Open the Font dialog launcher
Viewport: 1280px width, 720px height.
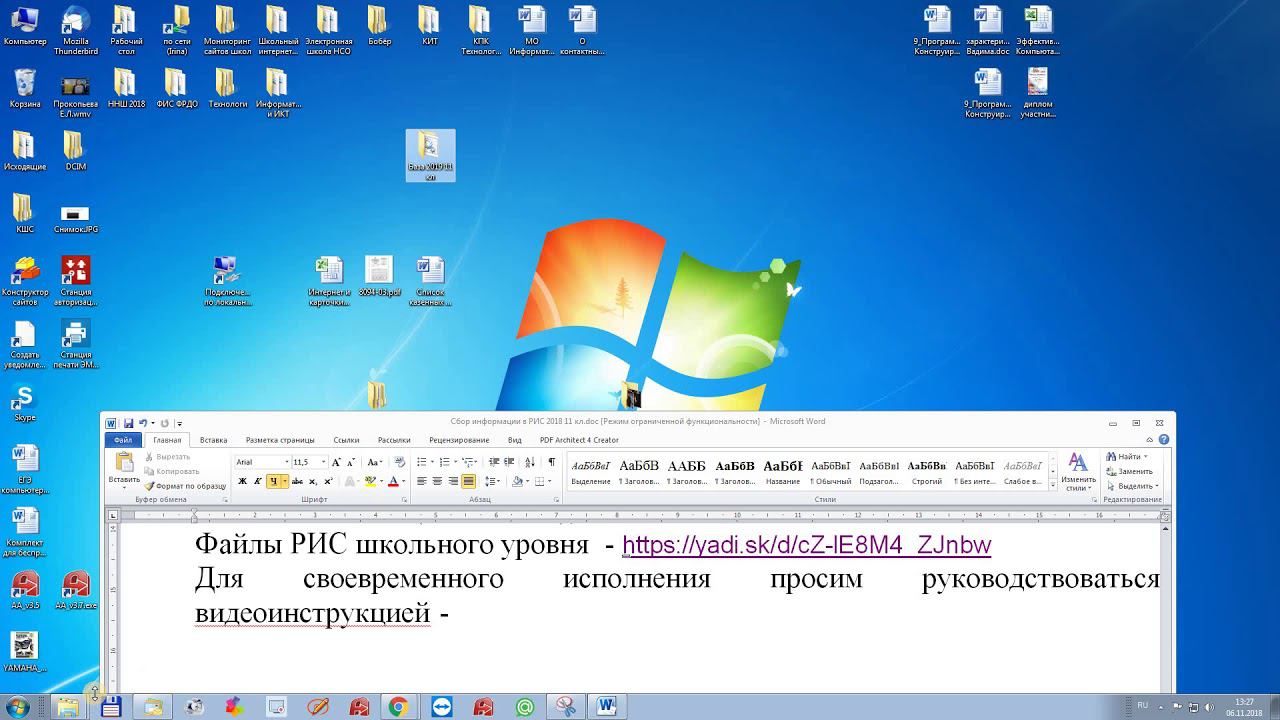coord(403,499)
